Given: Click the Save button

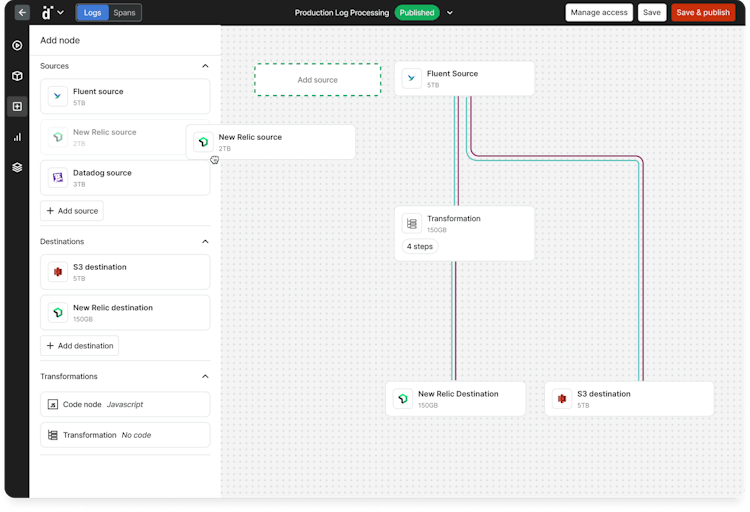Looking at the screenshot, I should (651, 12).
